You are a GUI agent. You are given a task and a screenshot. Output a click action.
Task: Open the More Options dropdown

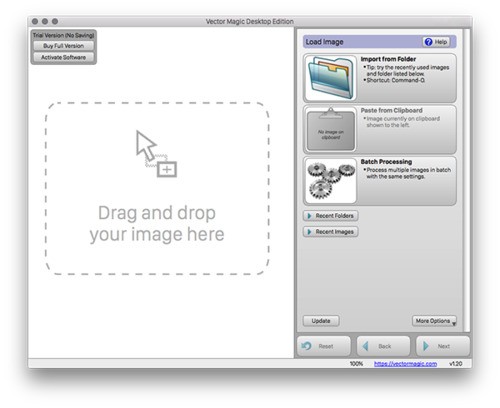pos(435,321)
